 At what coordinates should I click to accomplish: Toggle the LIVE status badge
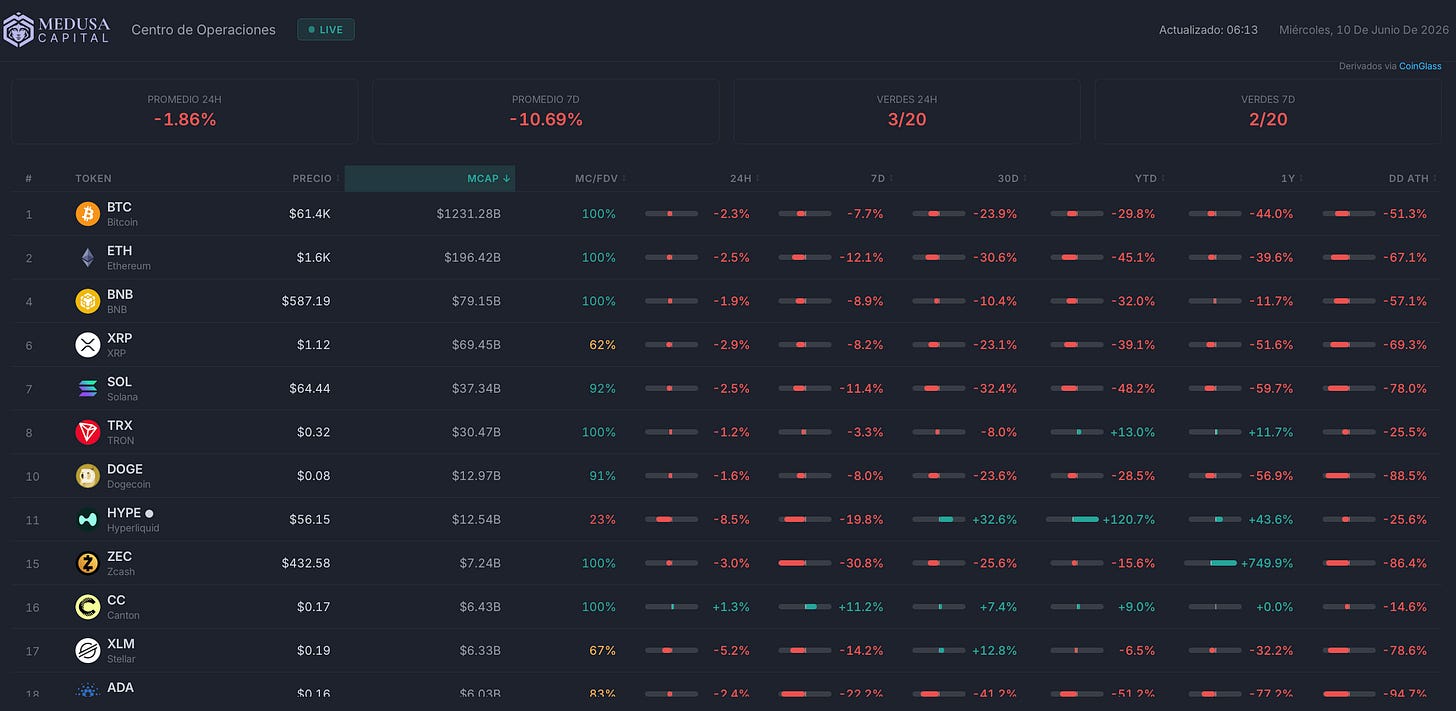tap(326, 30)
